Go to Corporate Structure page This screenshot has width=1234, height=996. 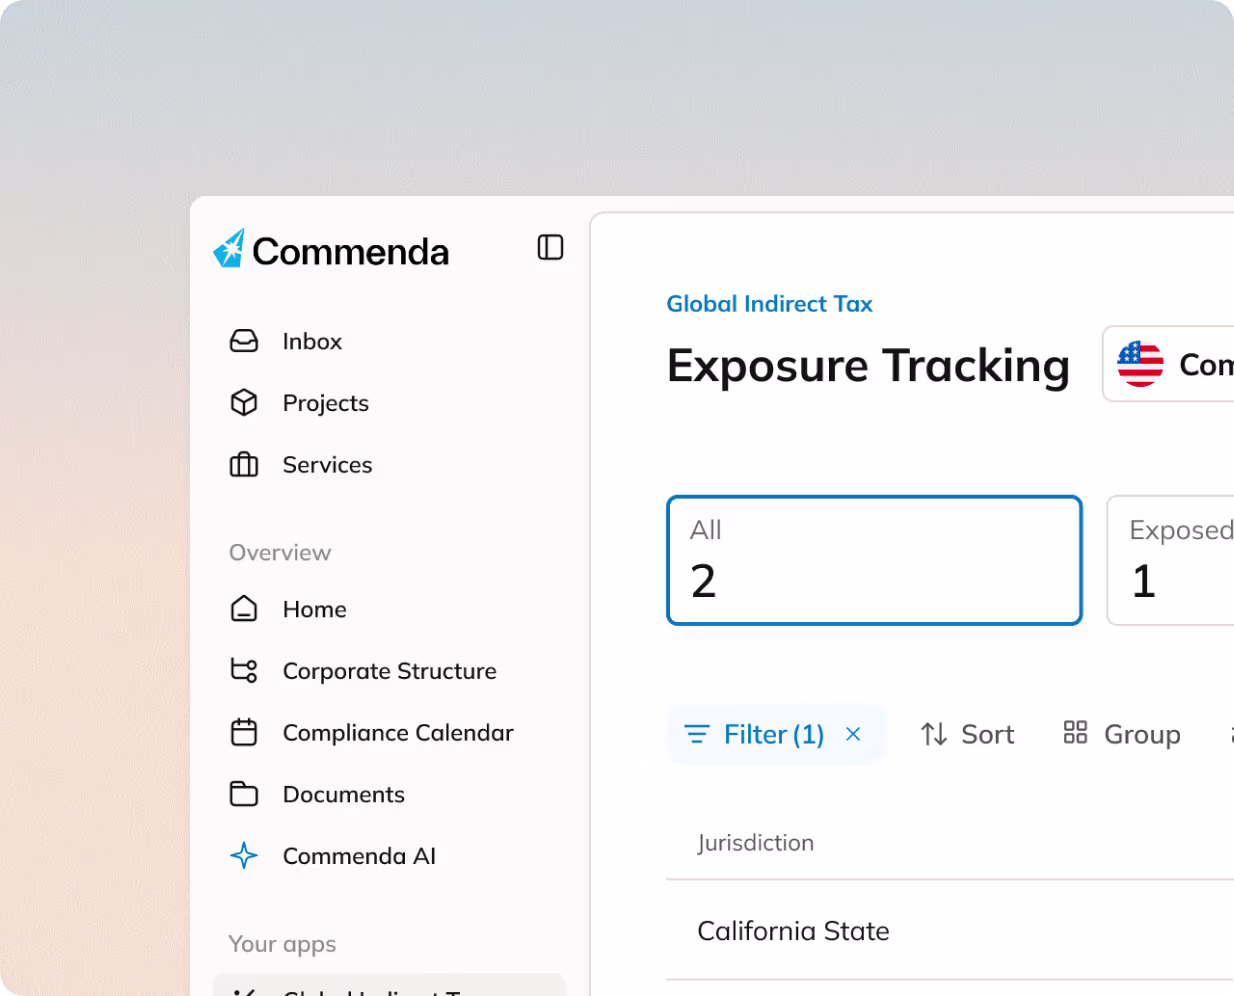389,671
